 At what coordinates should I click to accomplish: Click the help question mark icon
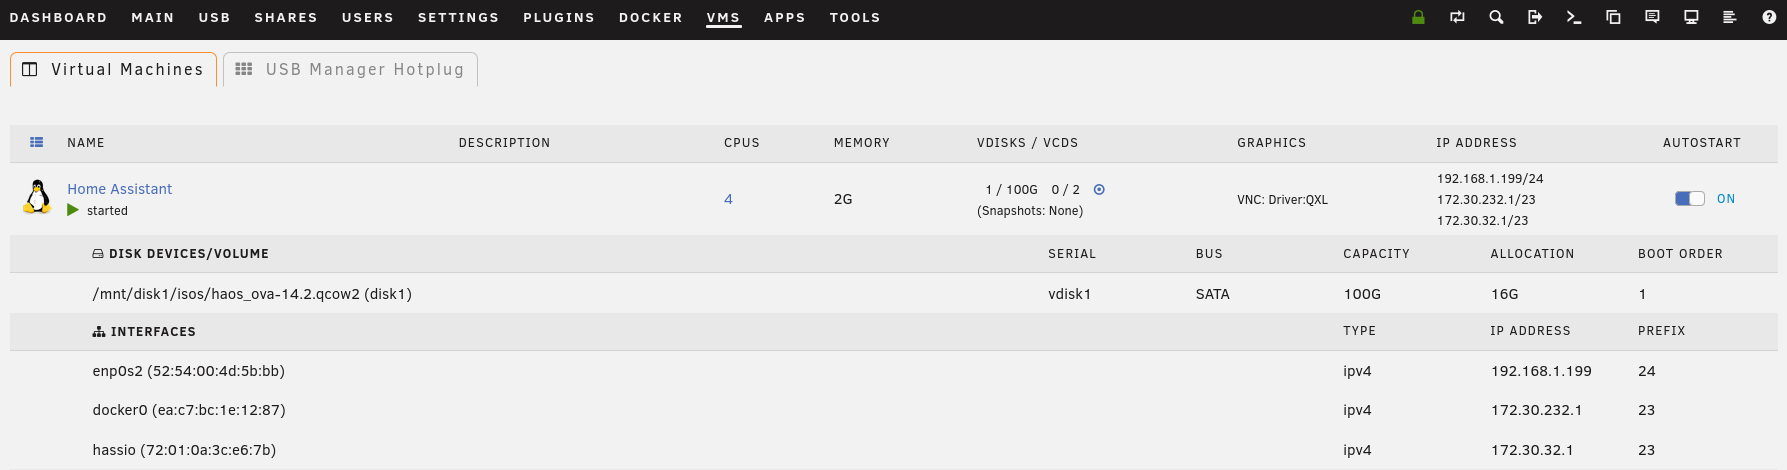coord(1769,17)
